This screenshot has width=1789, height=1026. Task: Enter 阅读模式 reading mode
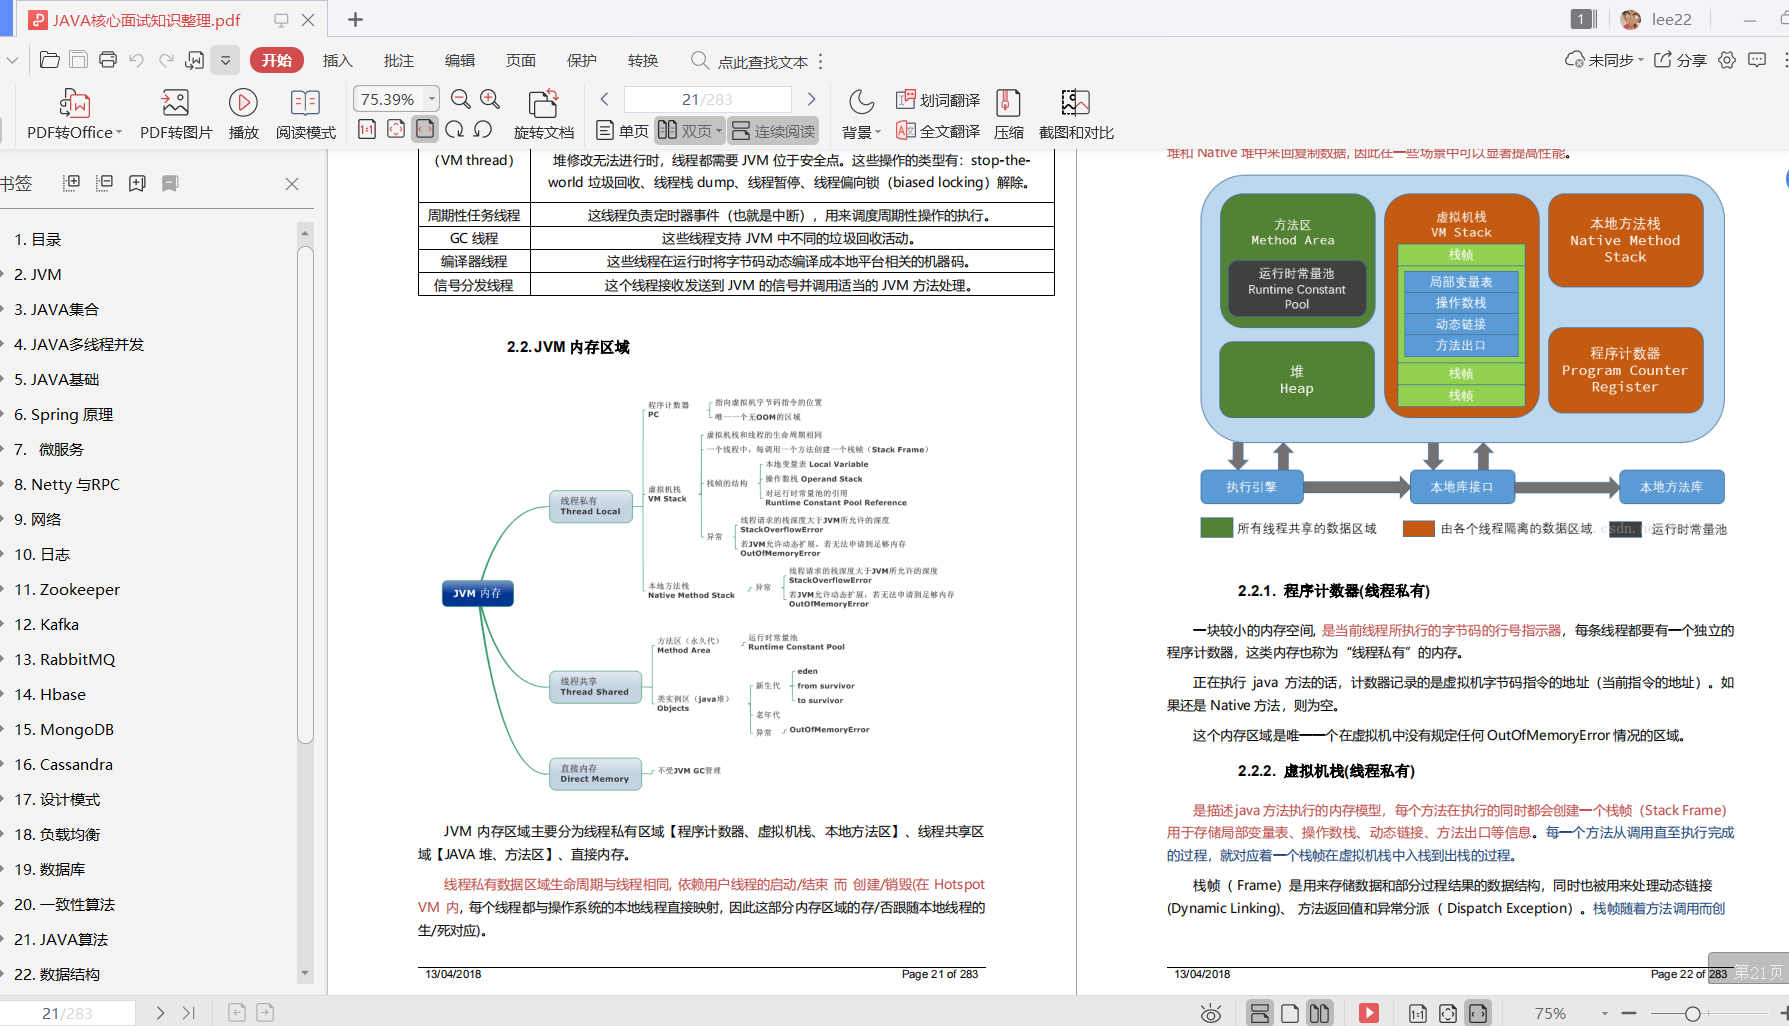click(305, 113)
